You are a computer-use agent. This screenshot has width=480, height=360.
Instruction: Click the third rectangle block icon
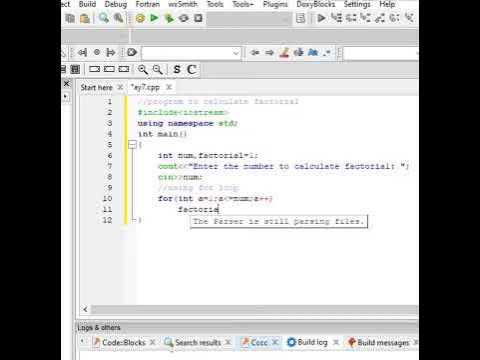(124, 69)
